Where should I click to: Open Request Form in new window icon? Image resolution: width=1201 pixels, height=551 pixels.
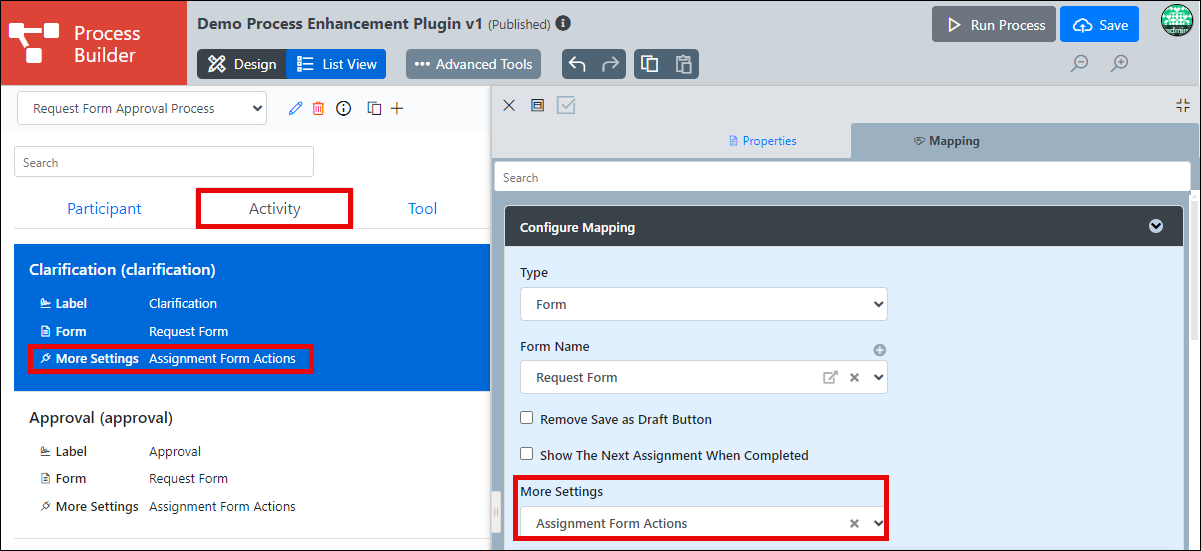coord(830,377)
